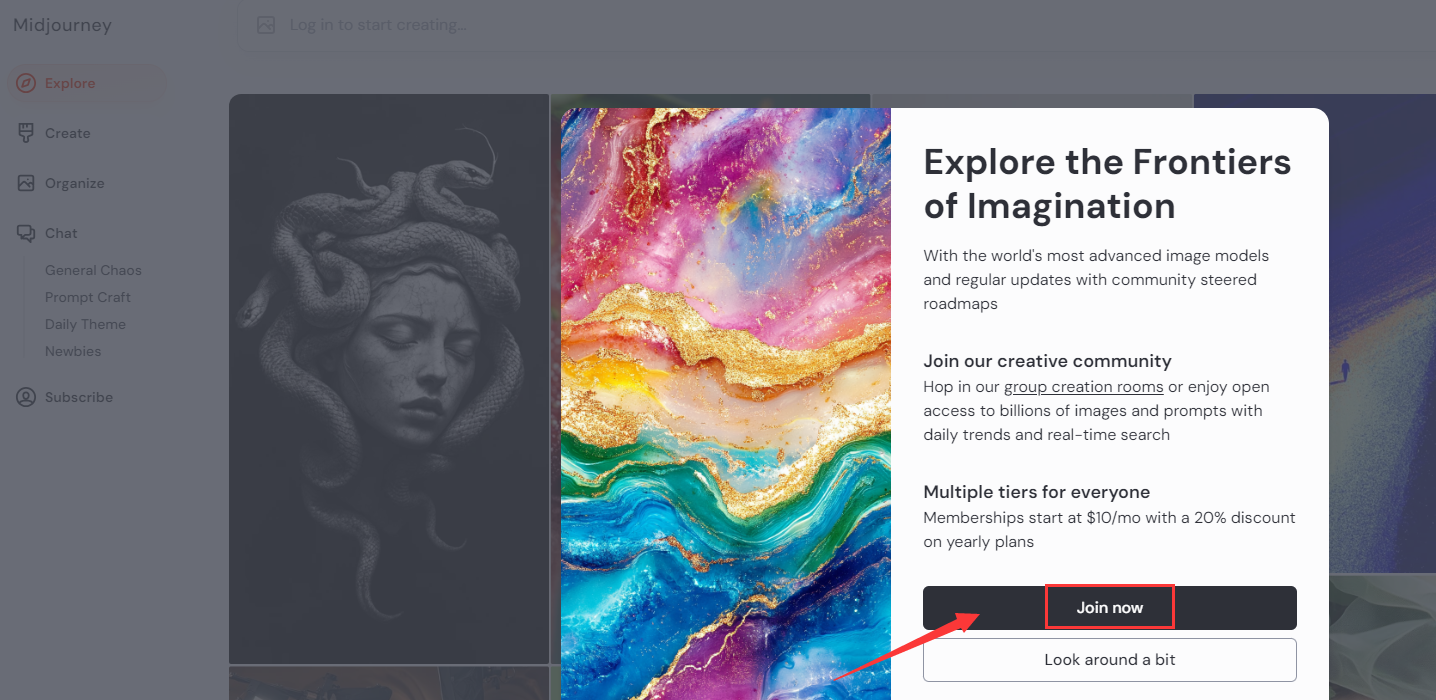Click the Join now button

[x=1110, y=608]
